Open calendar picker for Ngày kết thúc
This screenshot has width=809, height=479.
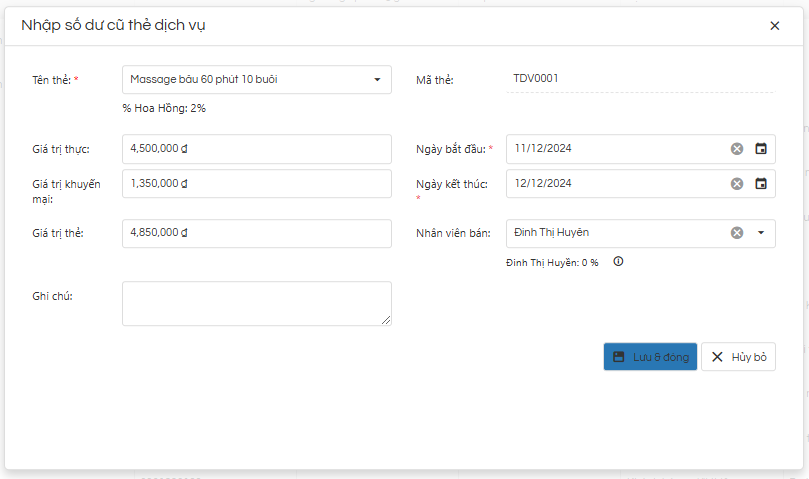761,184
